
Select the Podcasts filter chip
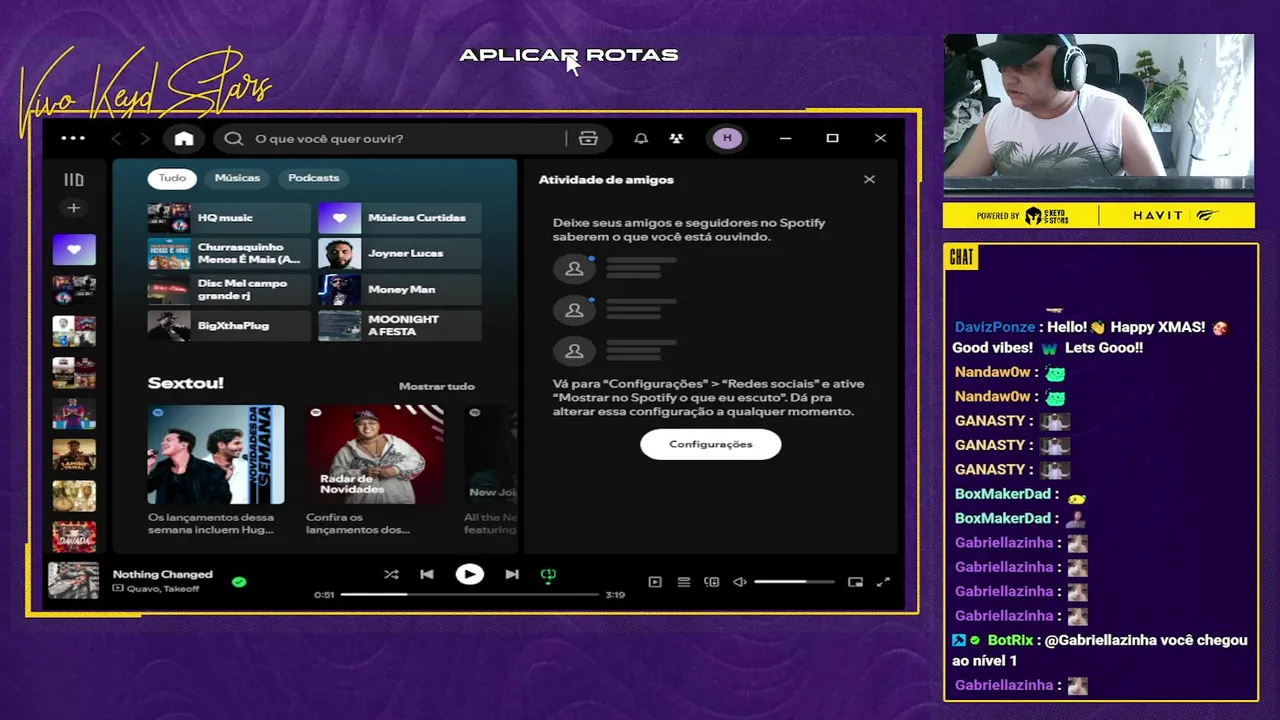tap(314, 178)
